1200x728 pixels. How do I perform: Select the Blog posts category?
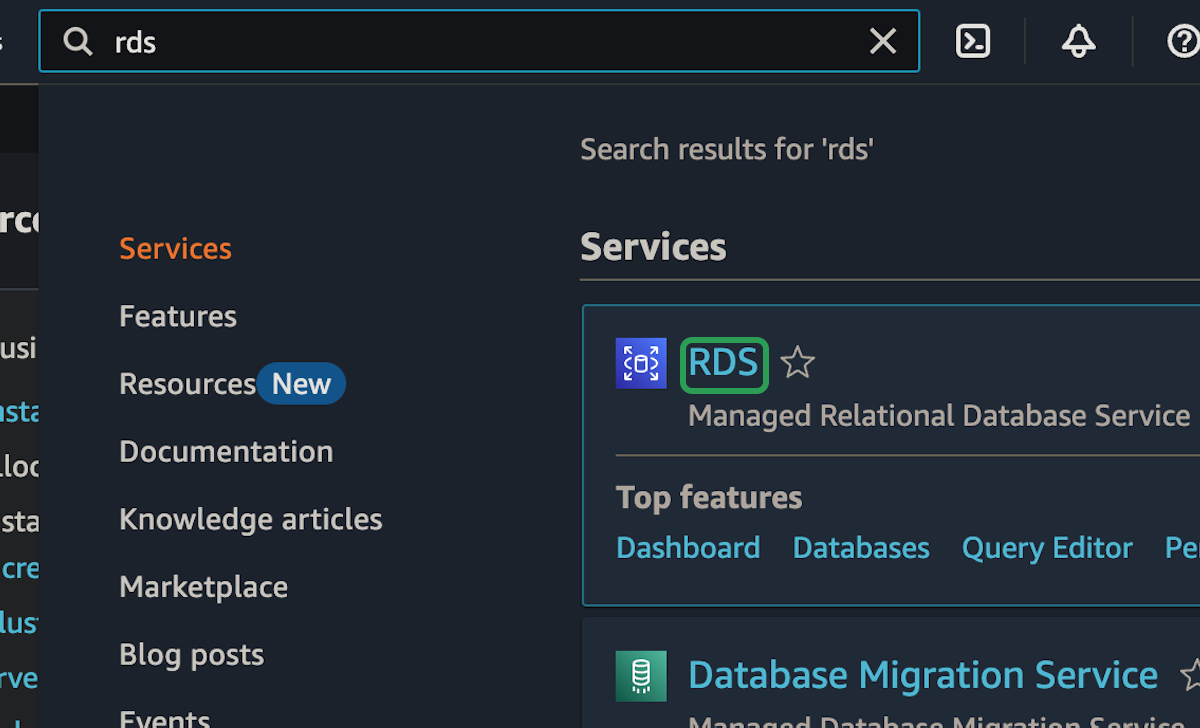pyautogui.click(x=191, y=655)
